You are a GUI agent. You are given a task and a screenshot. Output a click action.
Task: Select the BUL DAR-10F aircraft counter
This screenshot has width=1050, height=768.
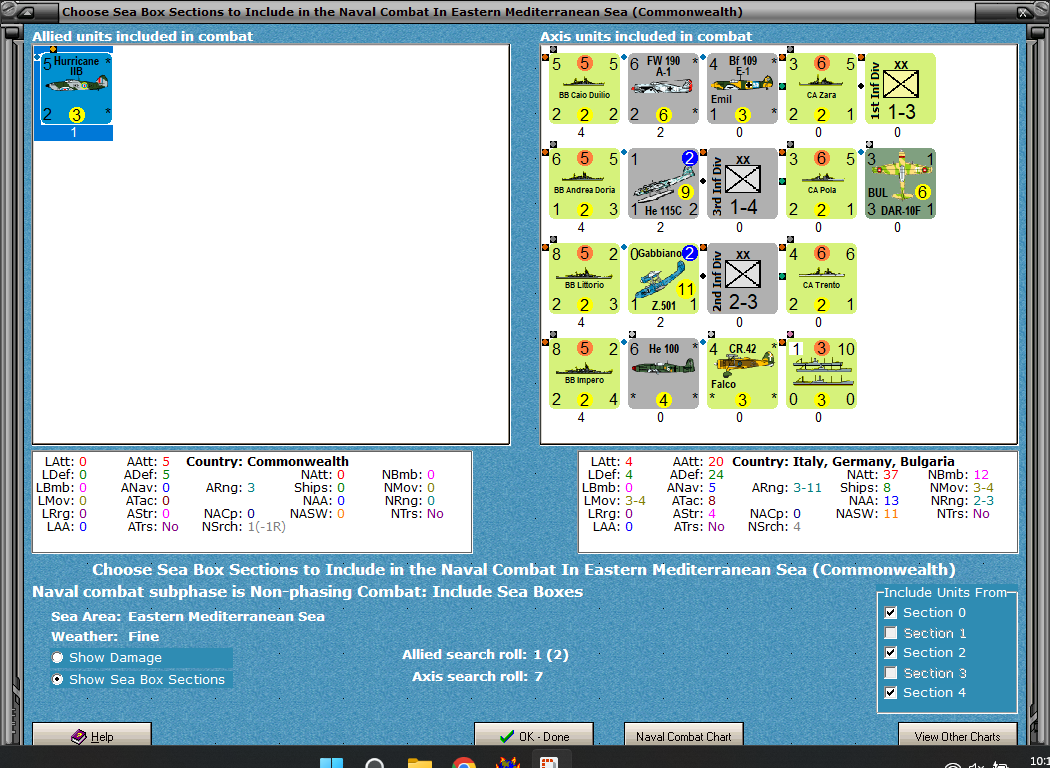(900, 183)
